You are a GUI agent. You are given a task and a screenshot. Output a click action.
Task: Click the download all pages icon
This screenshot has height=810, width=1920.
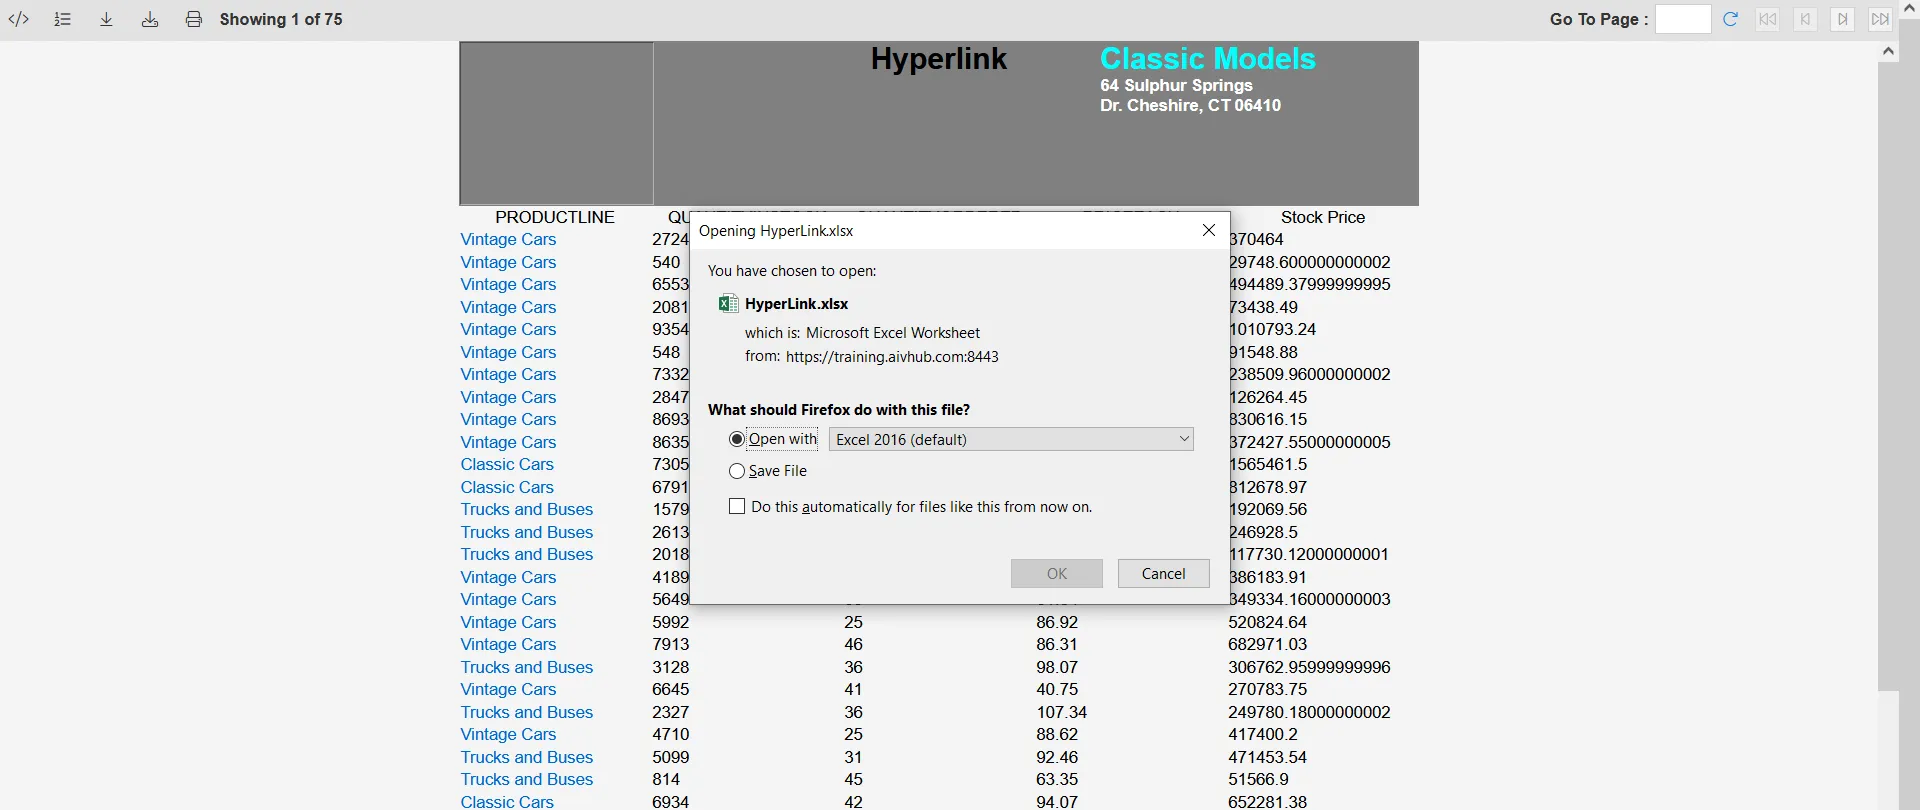point(150,19)
